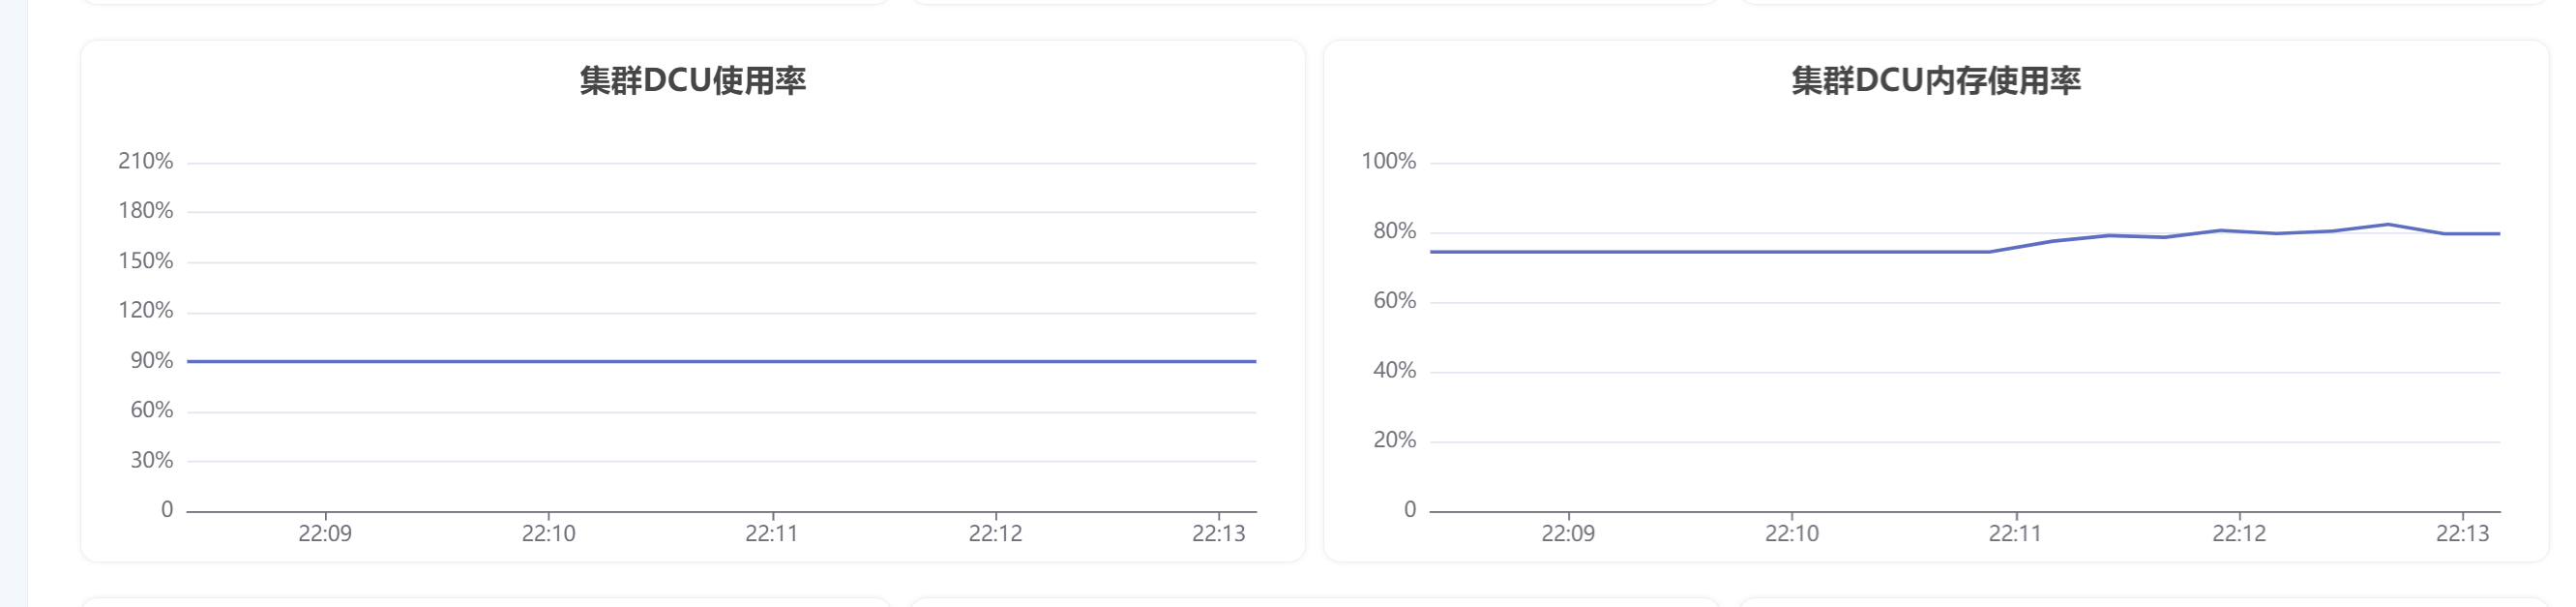
Task: Click the peak of the memory usage line
Action: [x=2388, y=225]
